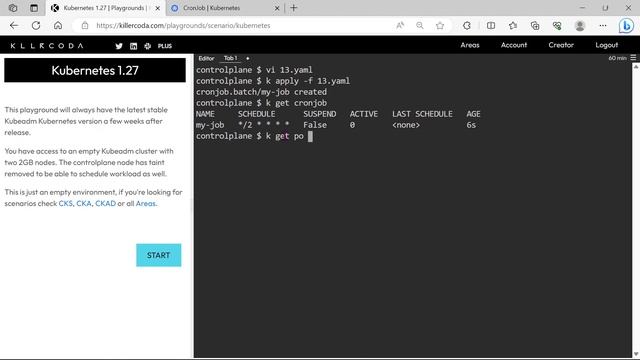Screen dimensions: 640x360
Task: Click the START button
Action: click(158, 255)
